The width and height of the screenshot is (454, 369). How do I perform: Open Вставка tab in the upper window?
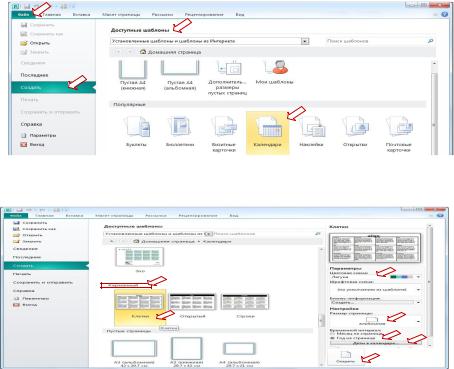[81, 15]
